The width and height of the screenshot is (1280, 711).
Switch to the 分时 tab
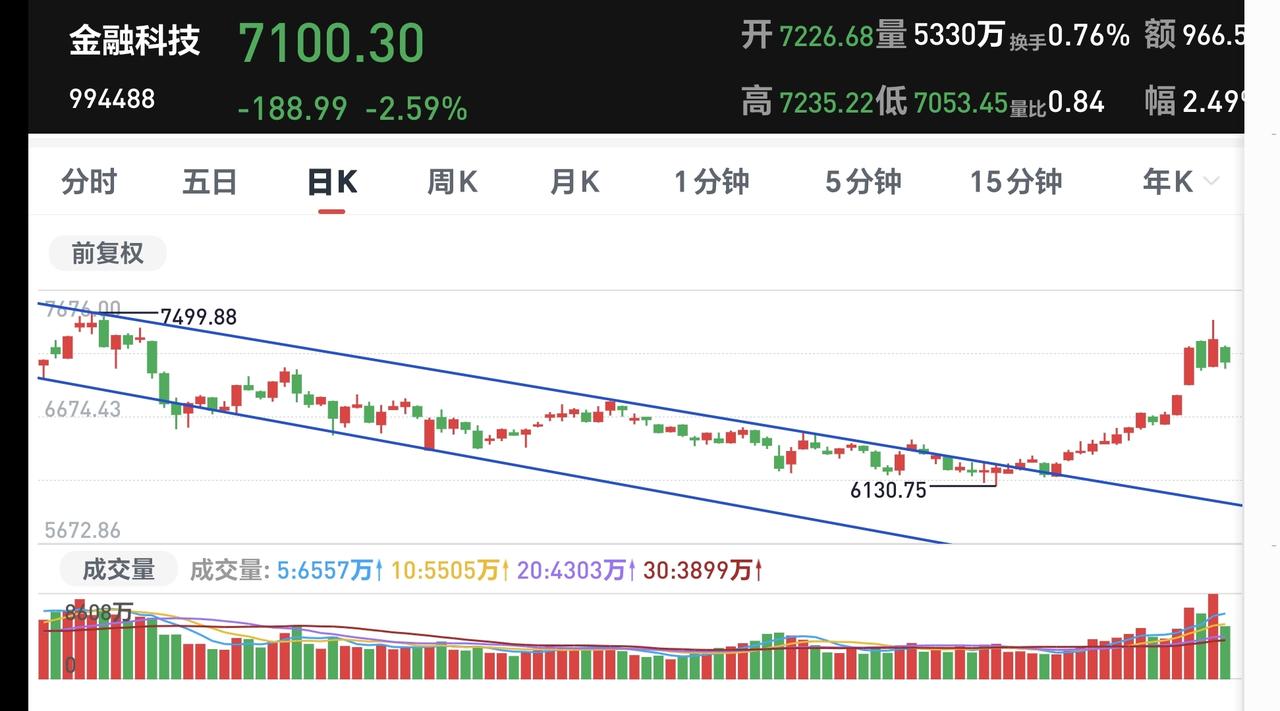(x=89, y=182)
